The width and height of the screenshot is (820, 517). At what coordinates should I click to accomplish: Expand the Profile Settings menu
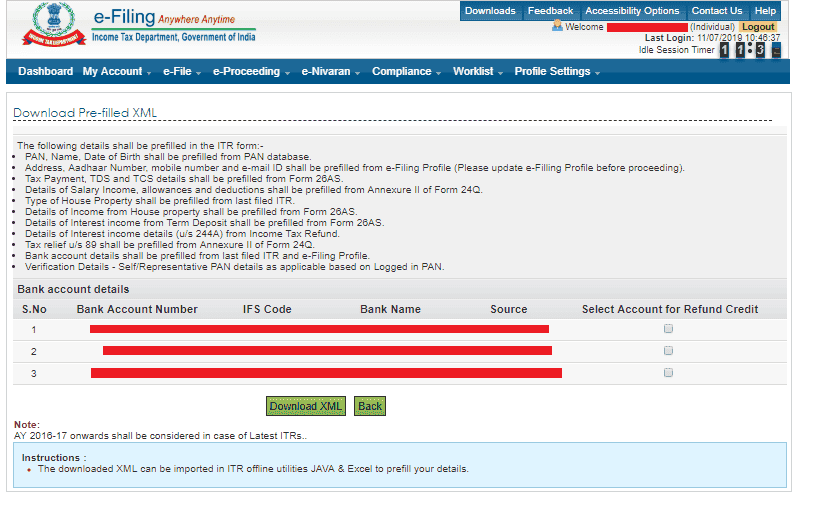click(x=557, y=72)
